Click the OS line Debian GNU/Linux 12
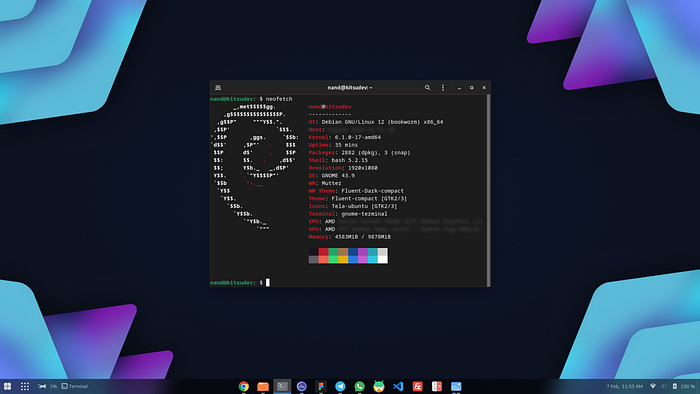Screen dimensions: 700x394 [x=376, y=122]
